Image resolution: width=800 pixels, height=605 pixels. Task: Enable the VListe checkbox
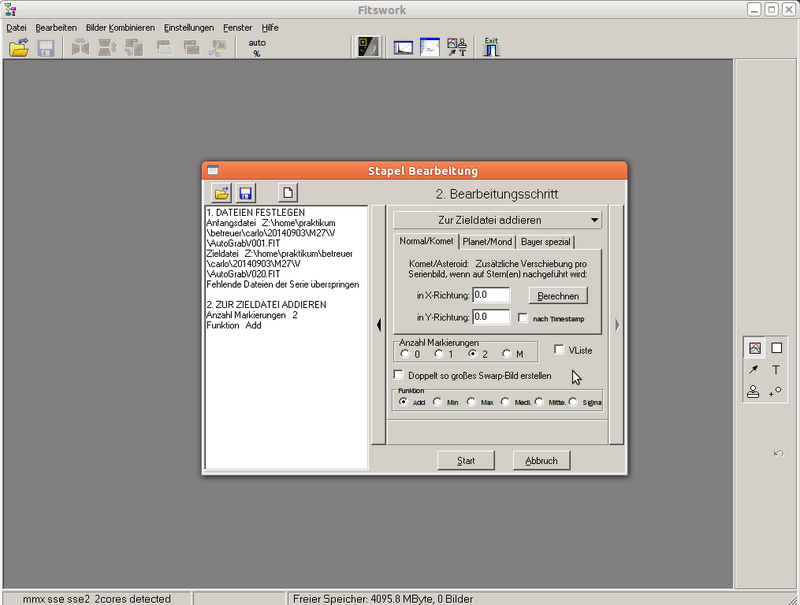pyautogui.click(x=558, y=348)
